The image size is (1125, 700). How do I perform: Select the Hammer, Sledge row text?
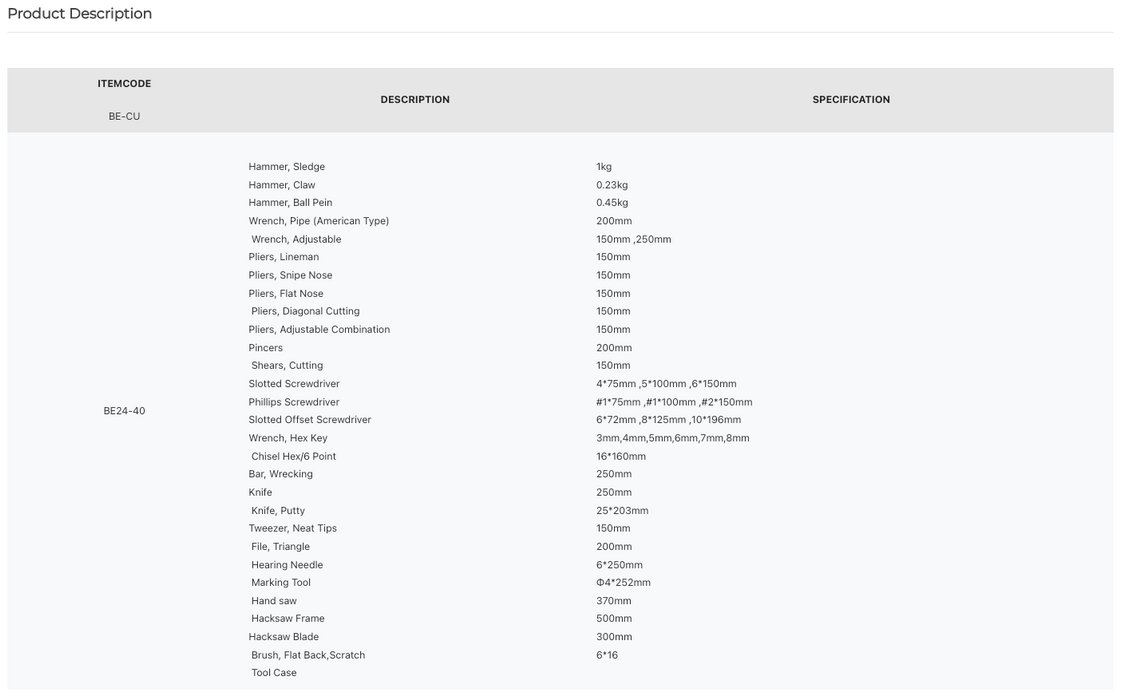coord(286,166)
